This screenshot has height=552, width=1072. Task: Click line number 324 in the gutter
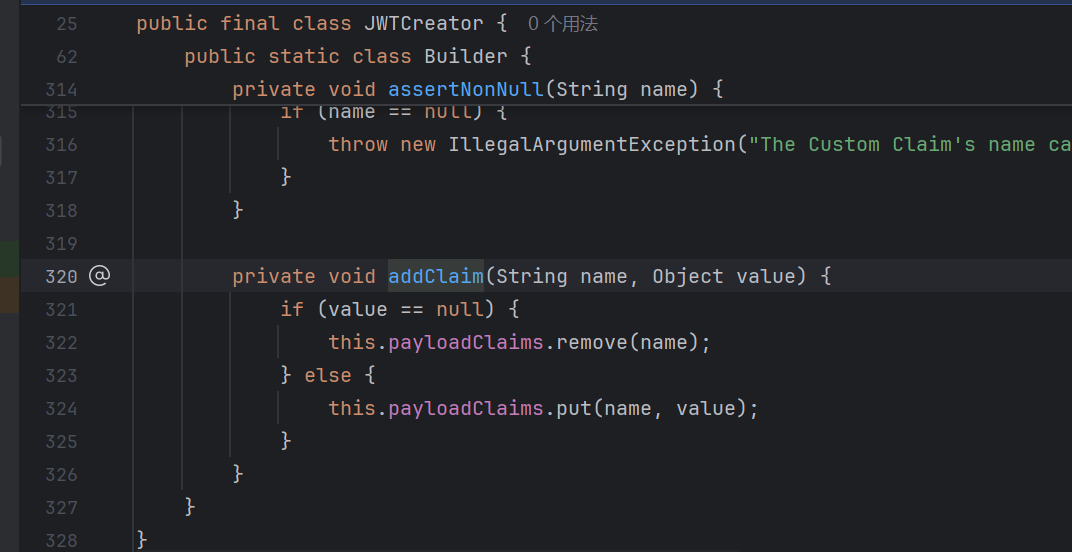[x=61, y=408]
